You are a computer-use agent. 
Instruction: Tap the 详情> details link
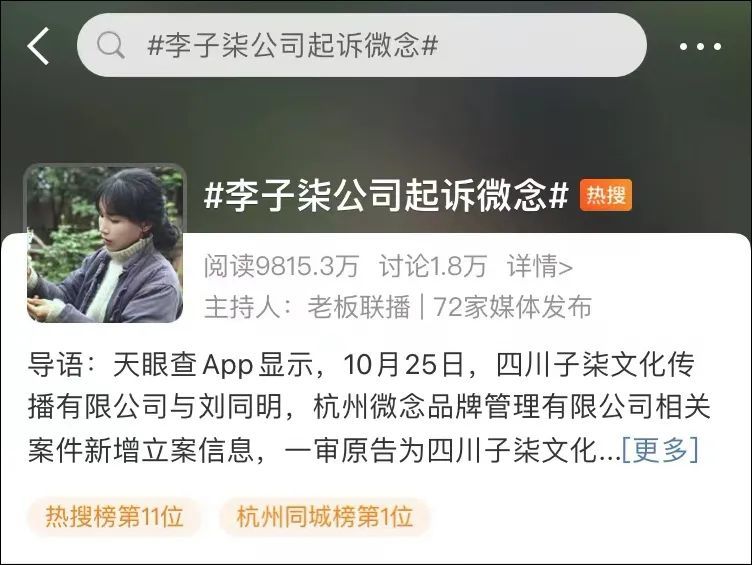point(540,266)
